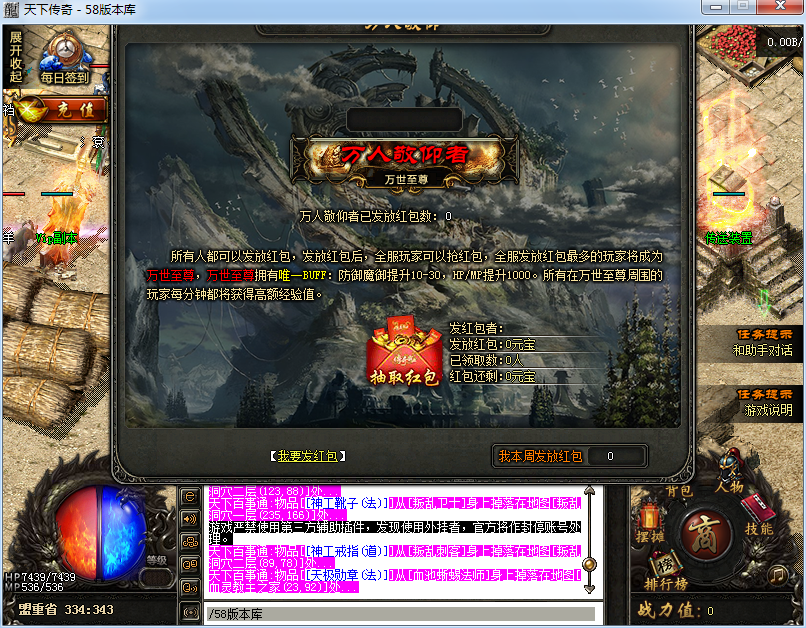Image resolution: width=806 pixels, height=628 pixels.
Task: Click the 游戏说明 task hint
Action: [768, 410]
